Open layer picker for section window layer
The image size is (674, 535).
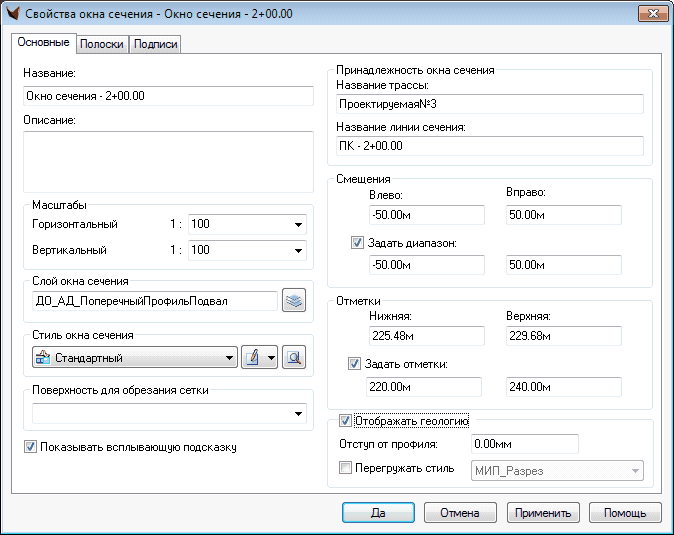(293, 301)
